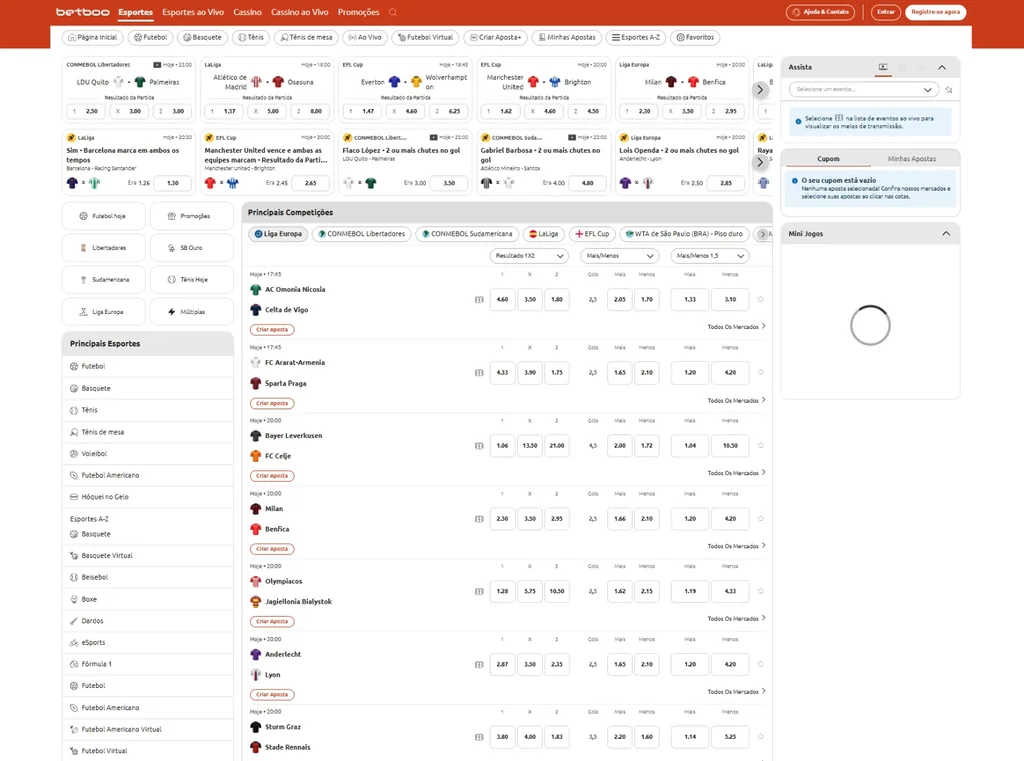Collapse the Assista panel chevron

[942, 67]
